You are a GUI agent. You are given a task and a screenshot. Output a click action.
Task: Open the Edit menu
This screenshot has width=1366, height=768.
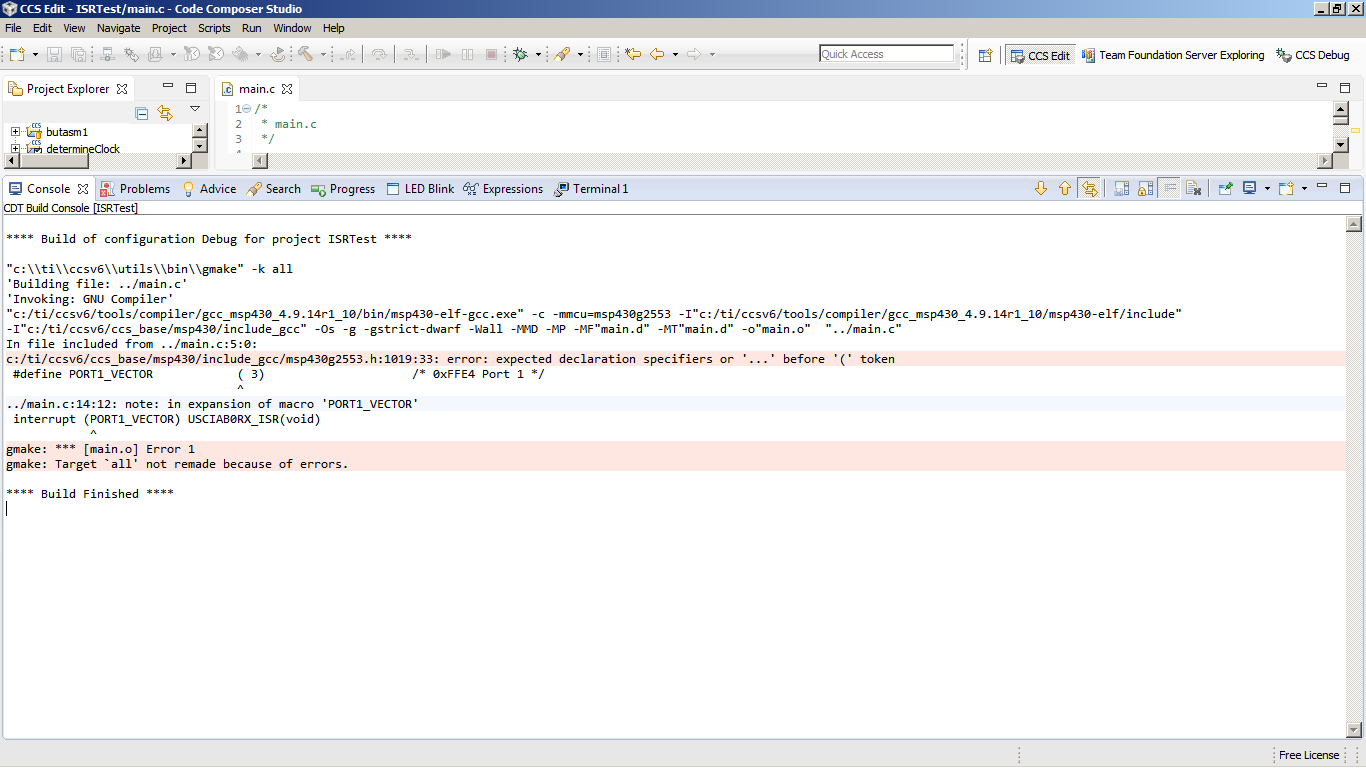point(42,28)
